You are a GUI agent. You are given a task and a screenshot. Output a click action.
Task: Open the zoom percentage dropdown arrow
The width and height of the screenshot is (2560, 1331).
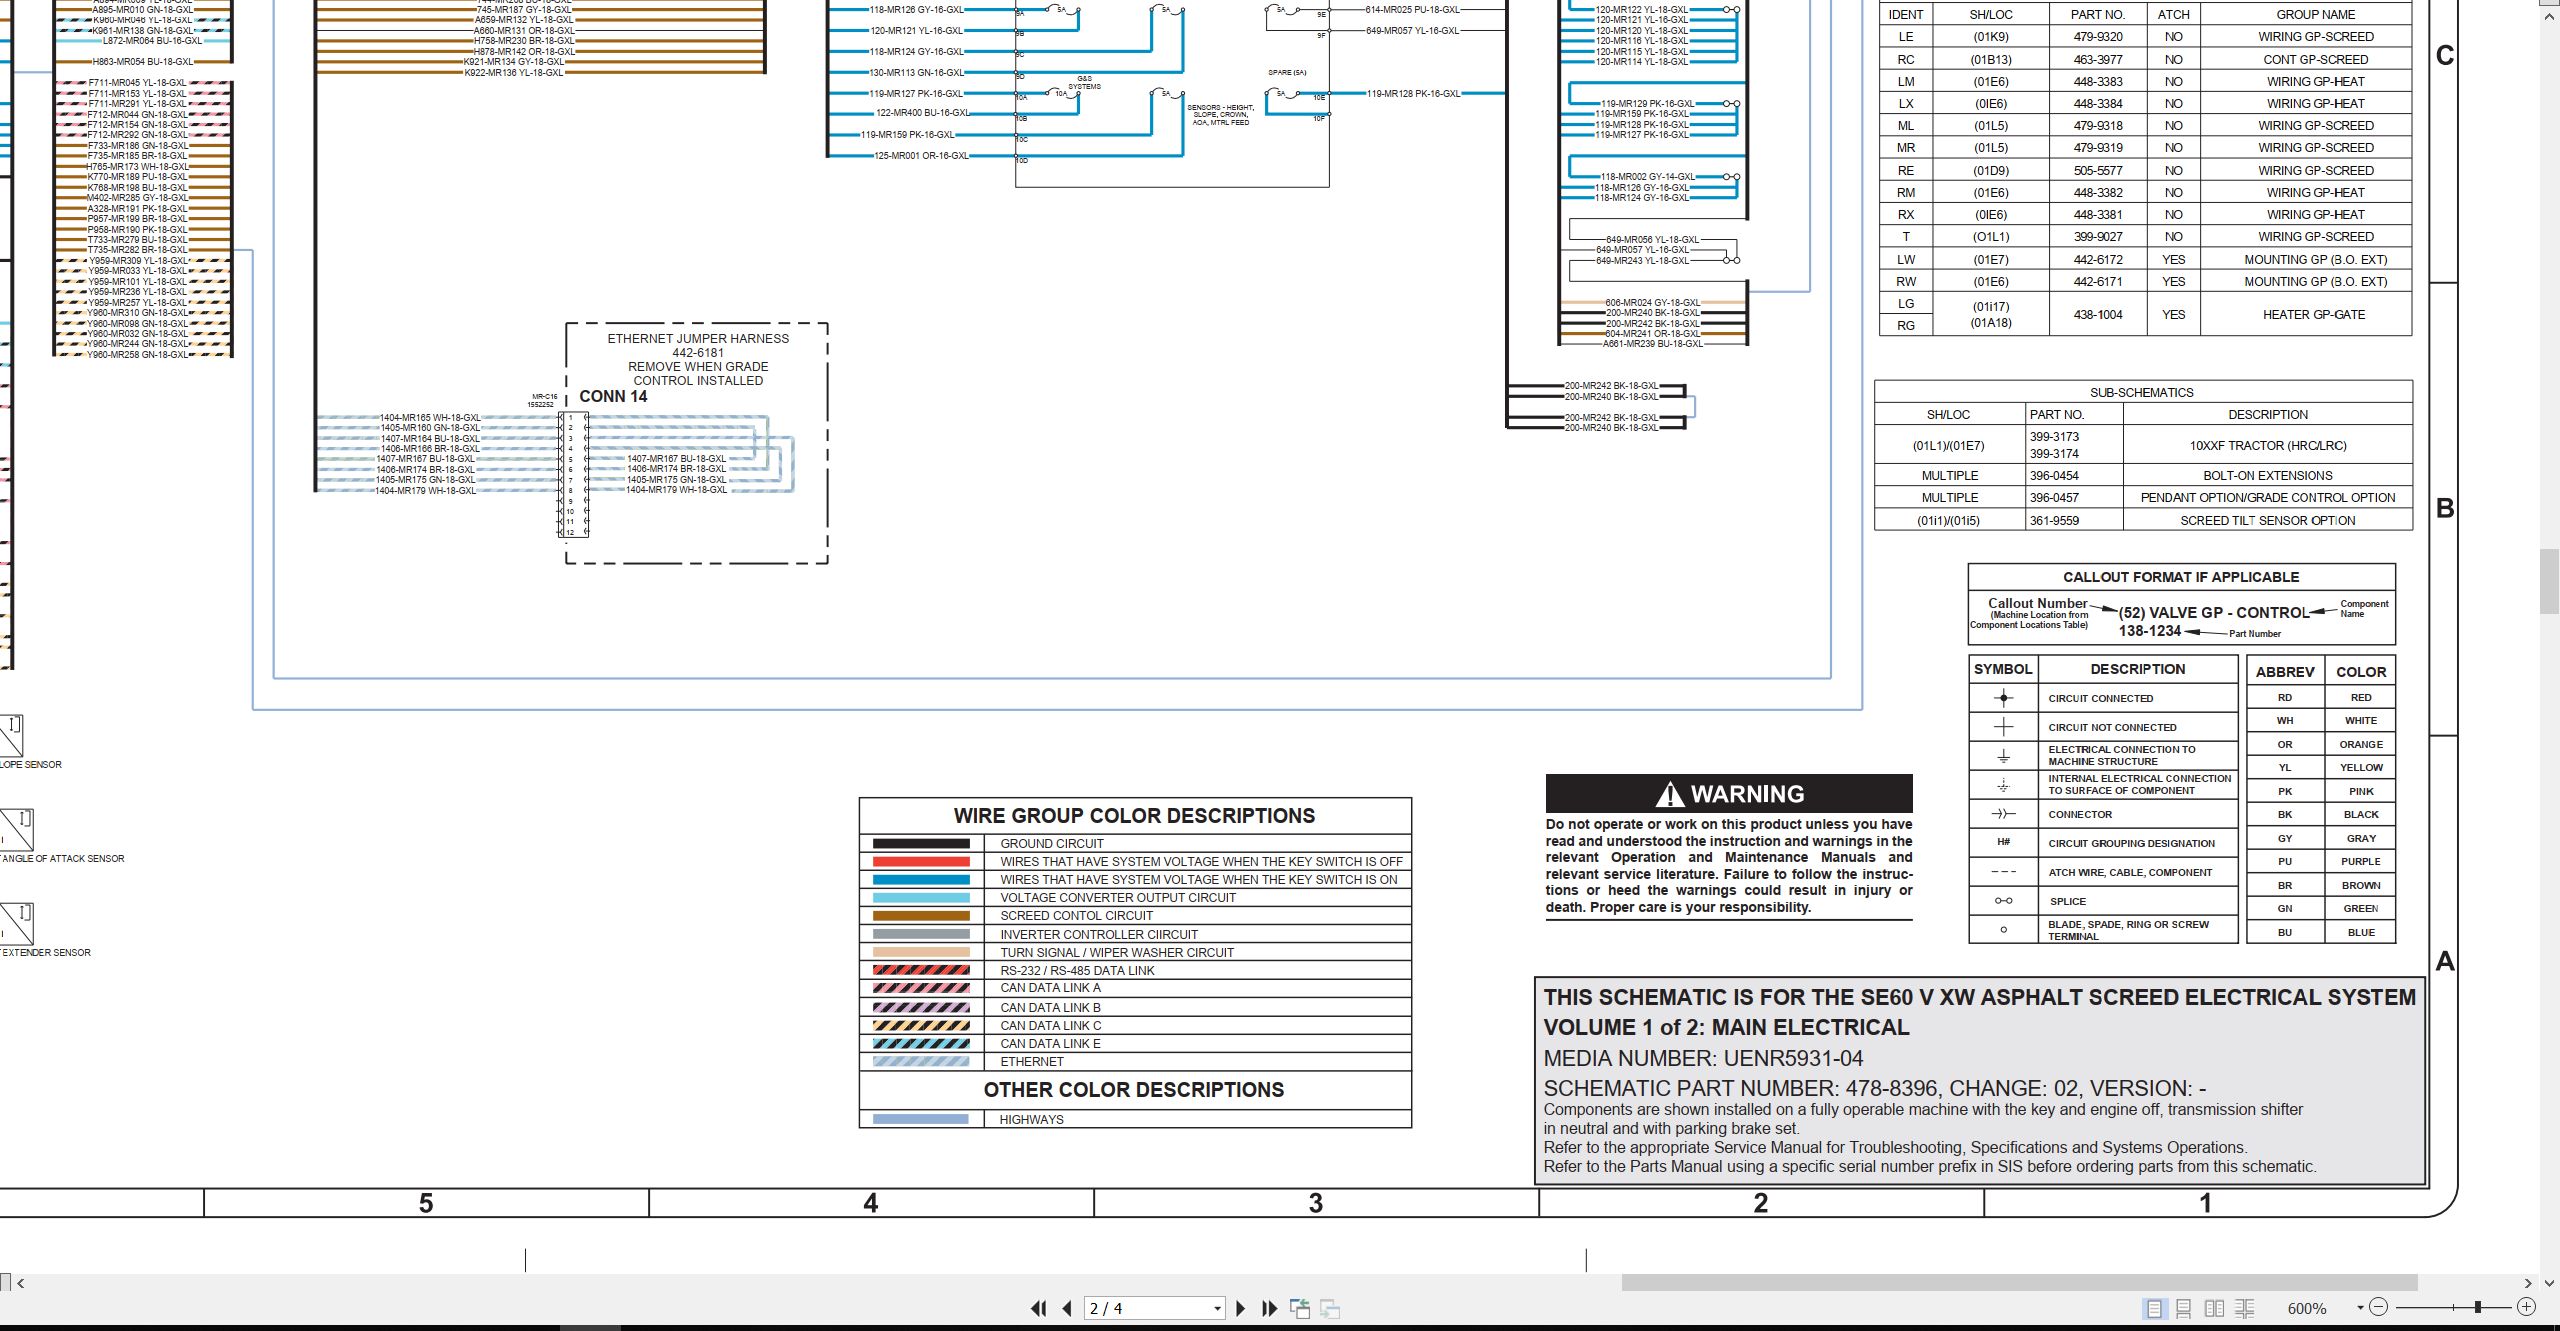pyautogui.click(x=2360, y=1307)
